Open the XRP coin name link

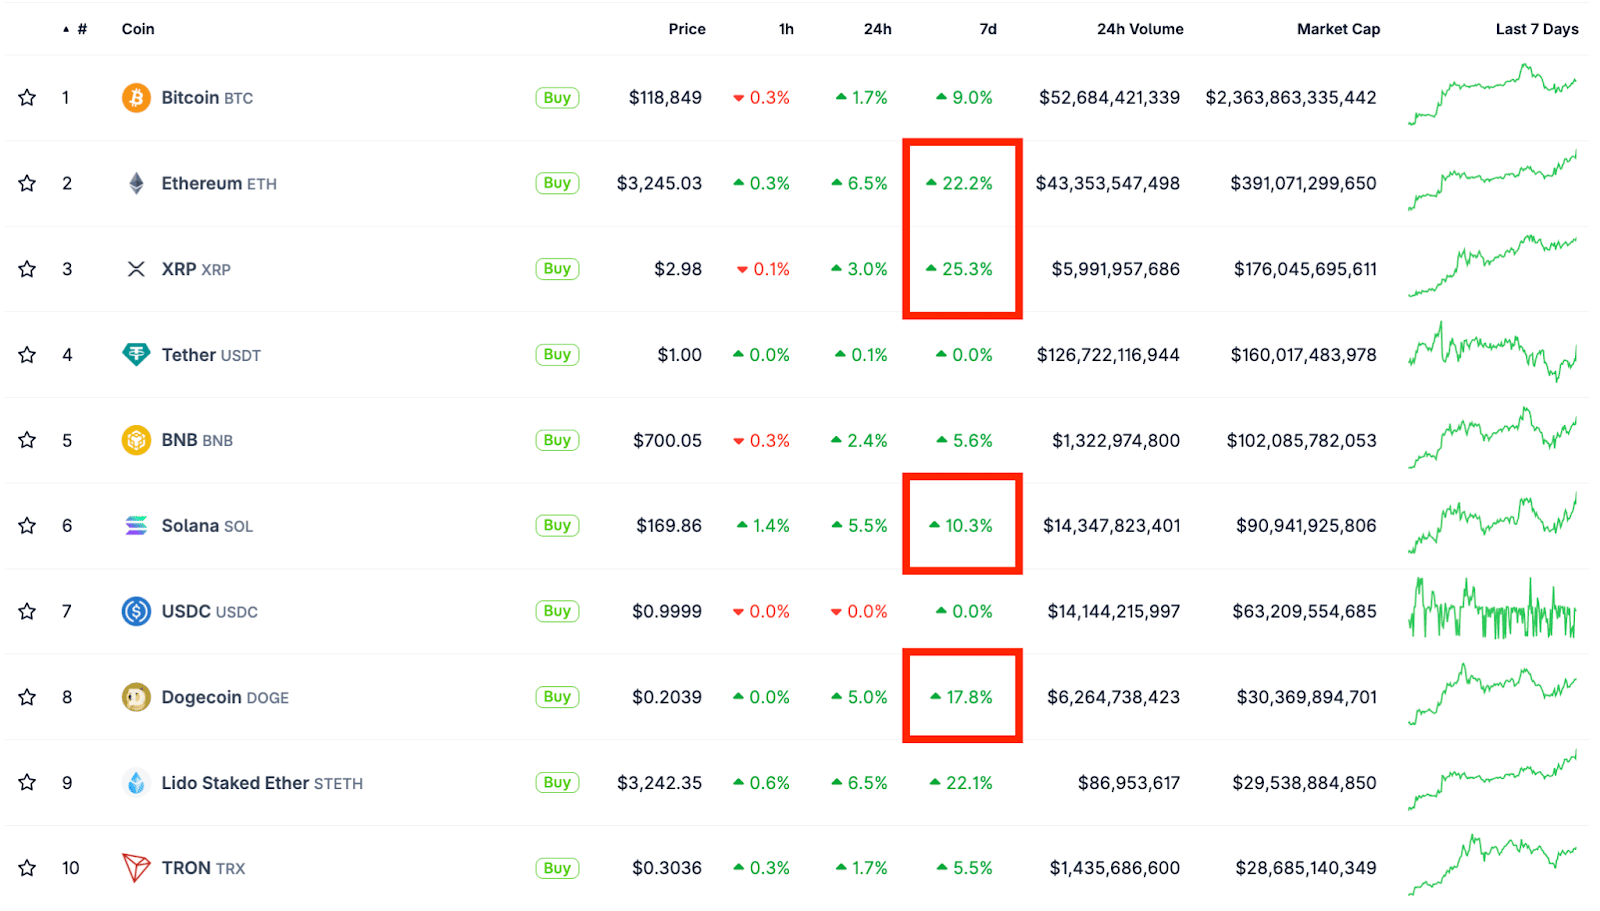[196, 269]
